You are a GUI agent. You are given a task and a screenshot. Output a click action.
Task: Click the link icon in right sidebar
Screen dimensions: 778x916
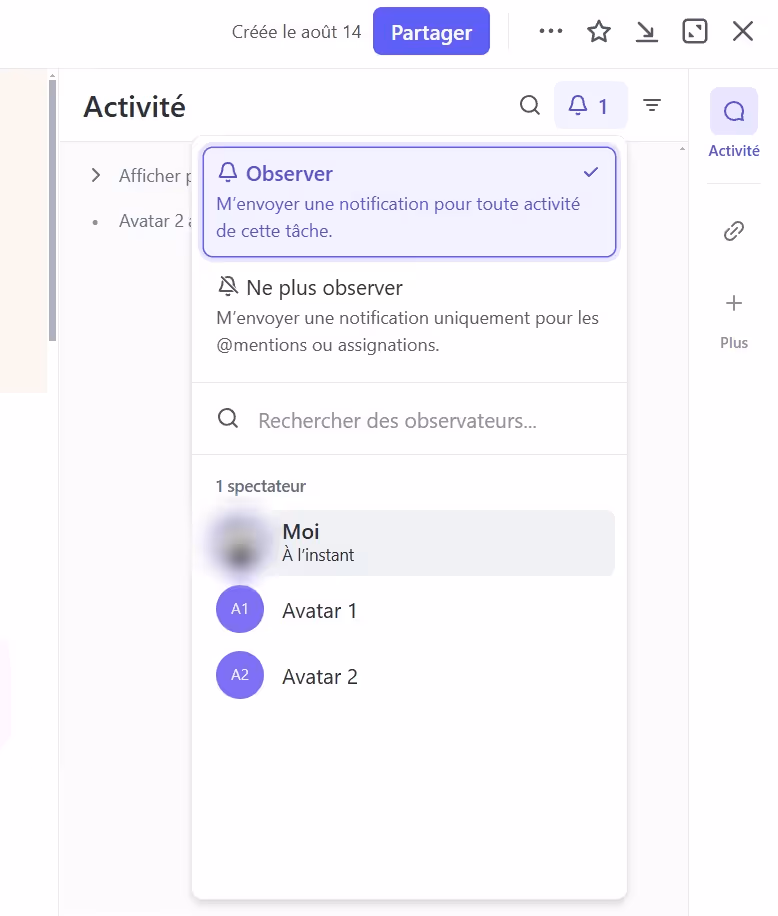(733, 231)
